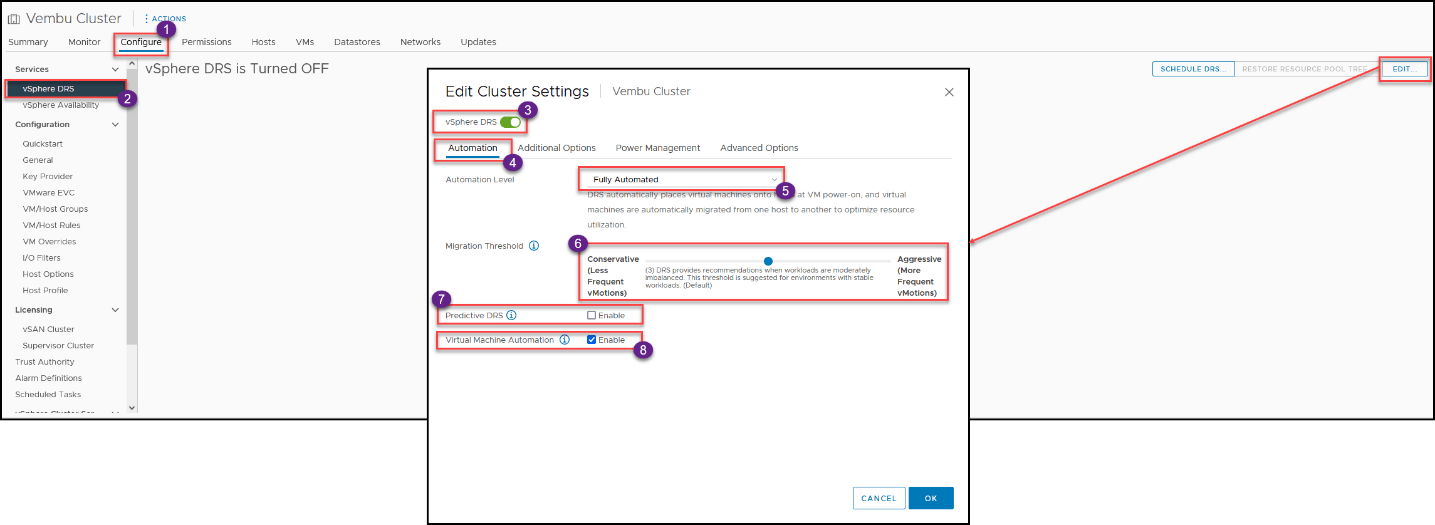Viewport: 1435px width, 525px height.
Task: Open Host Profile
Action: [x=45, y=290]
